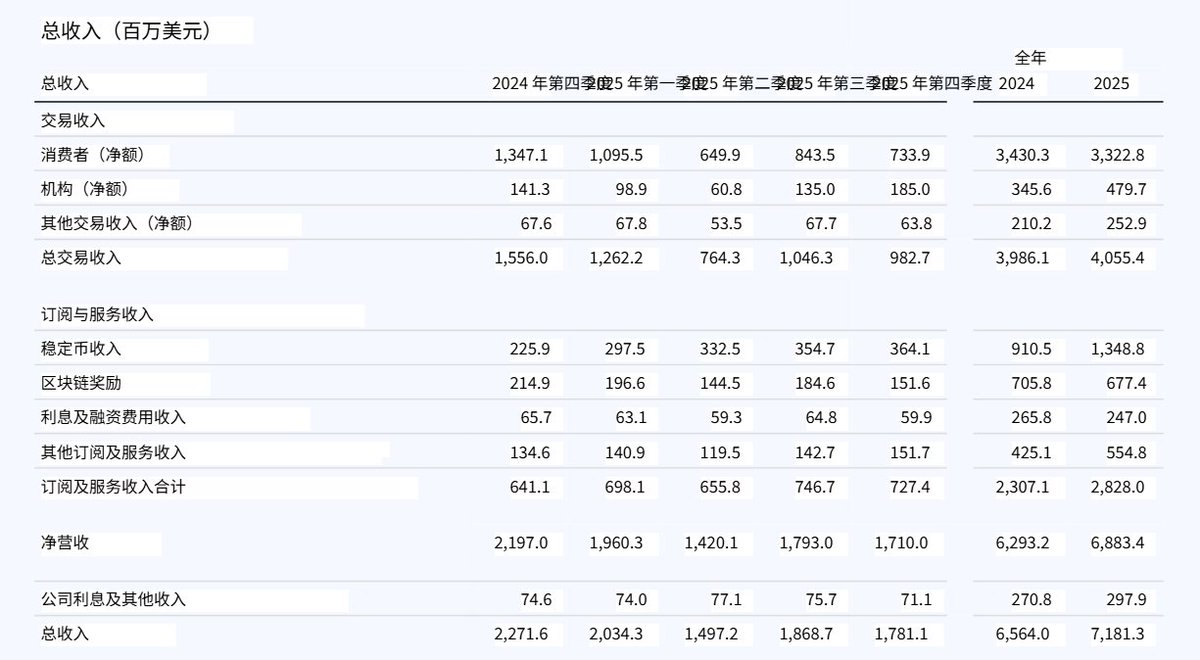Click the "其他交易收入（净额）" row label
The image size is (1200, 660).
tap(117, 223)
